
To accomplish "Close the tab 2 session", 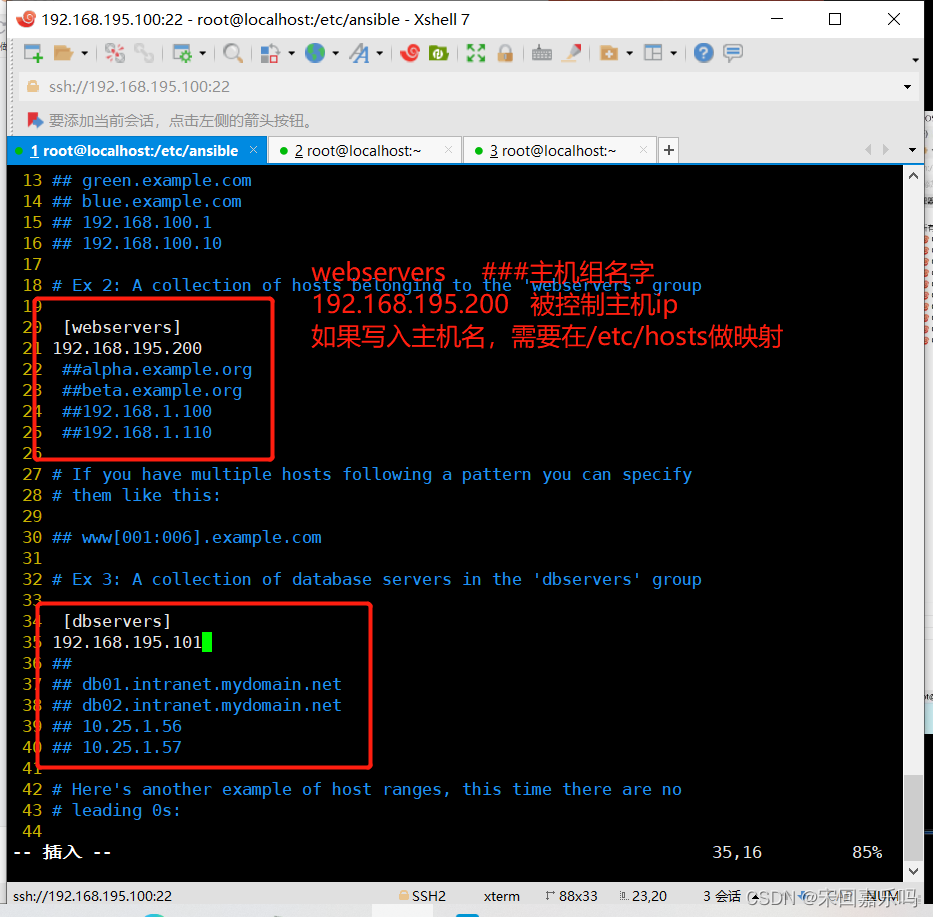I will tap(449, 150).
